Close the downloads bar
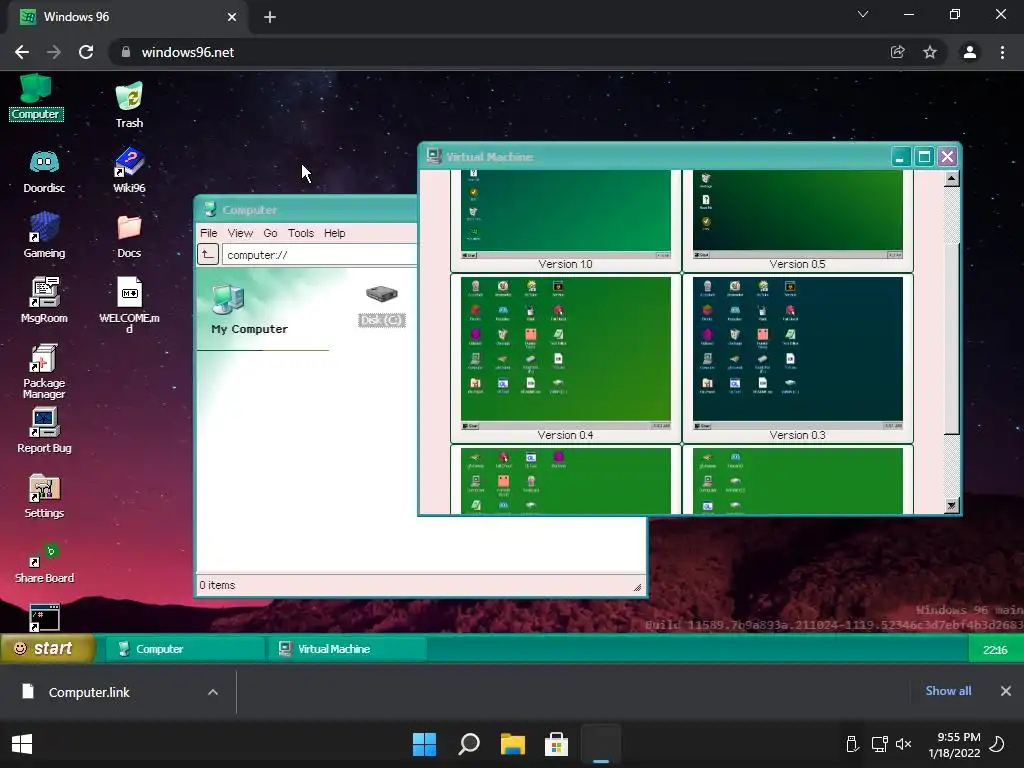This screenshot has width=1024, height=768. pos(1006,691)
